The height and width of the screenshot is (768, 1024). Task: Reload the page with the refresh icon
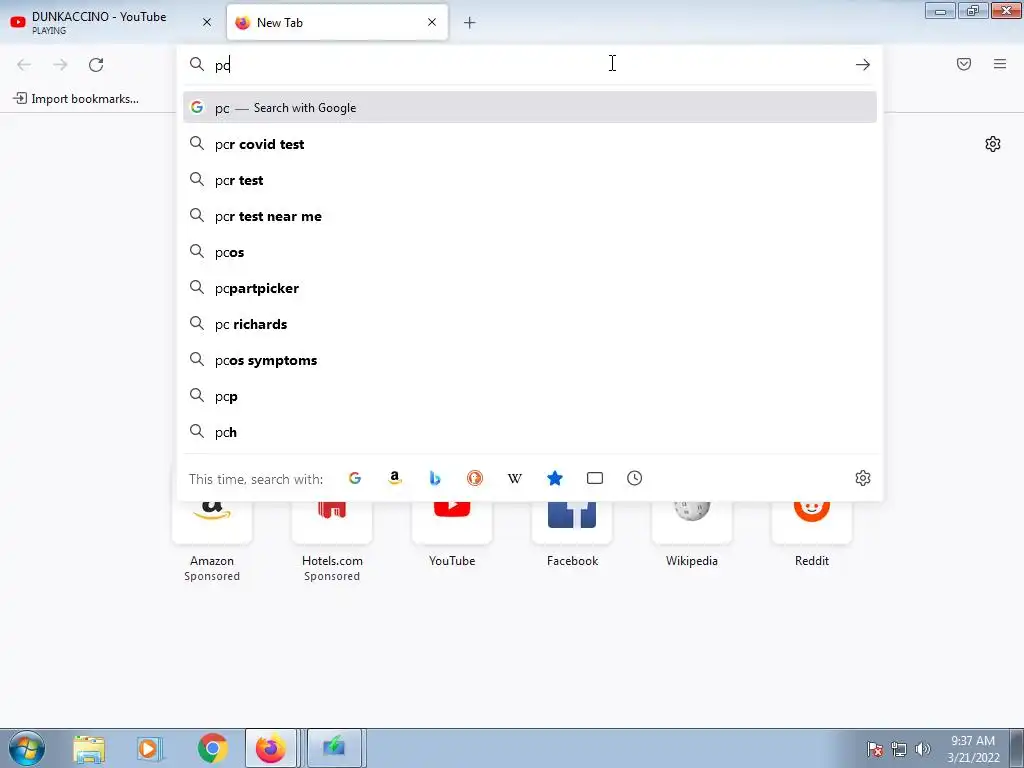tap(96, 65)
